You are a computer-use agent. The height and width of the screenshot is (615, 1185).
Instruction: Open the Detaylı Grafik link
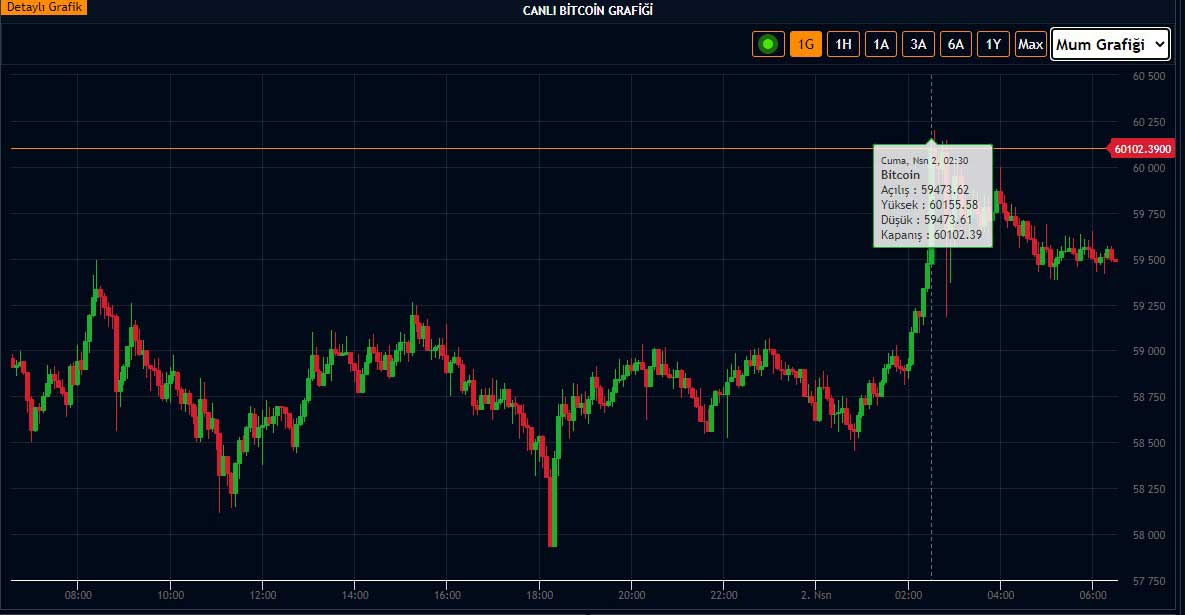pos(44,7)
